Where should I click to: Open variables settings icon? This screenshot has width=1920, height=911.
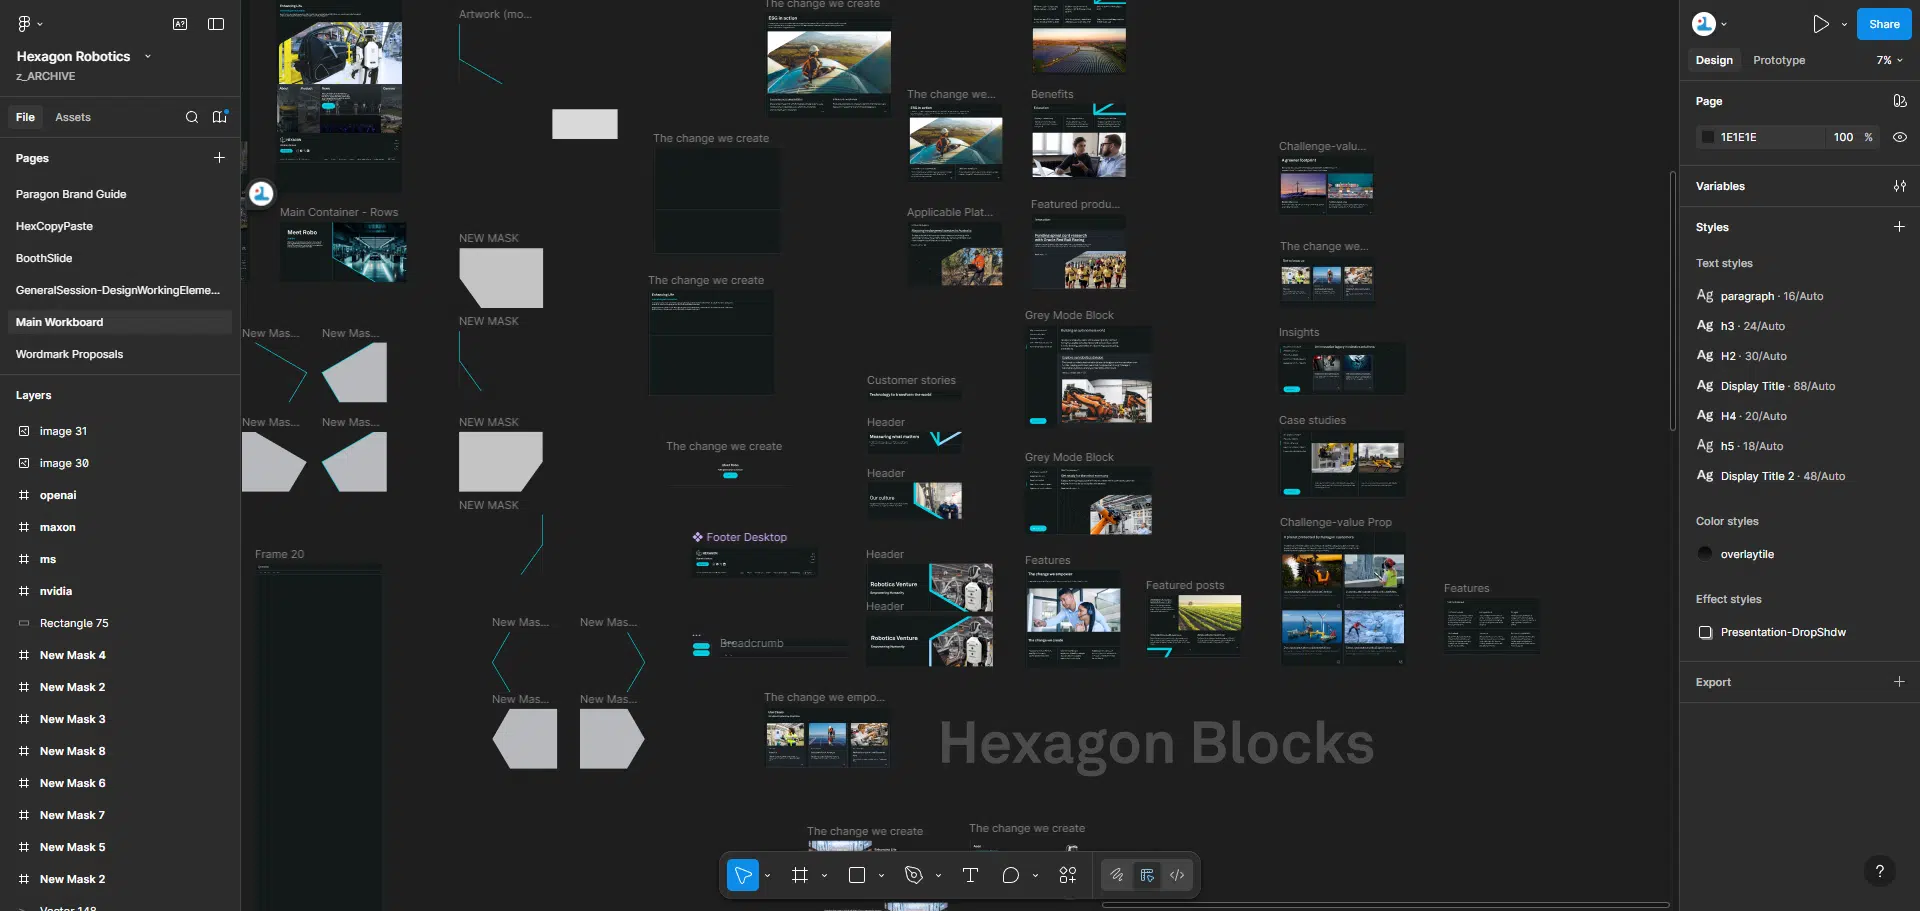[x=1899, y=186]
